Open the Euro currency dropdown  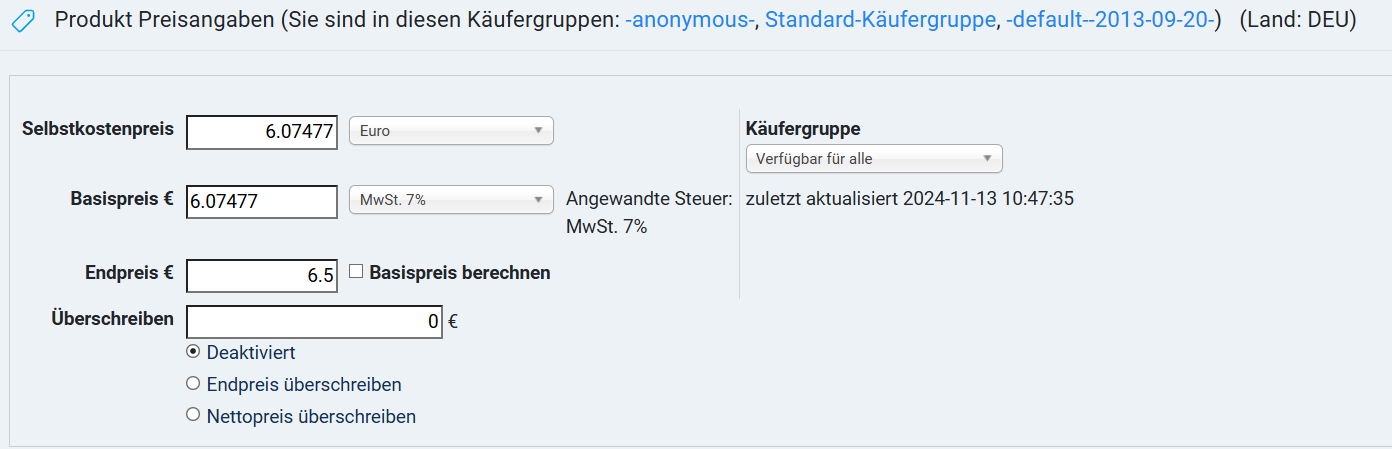pos(451,131)
